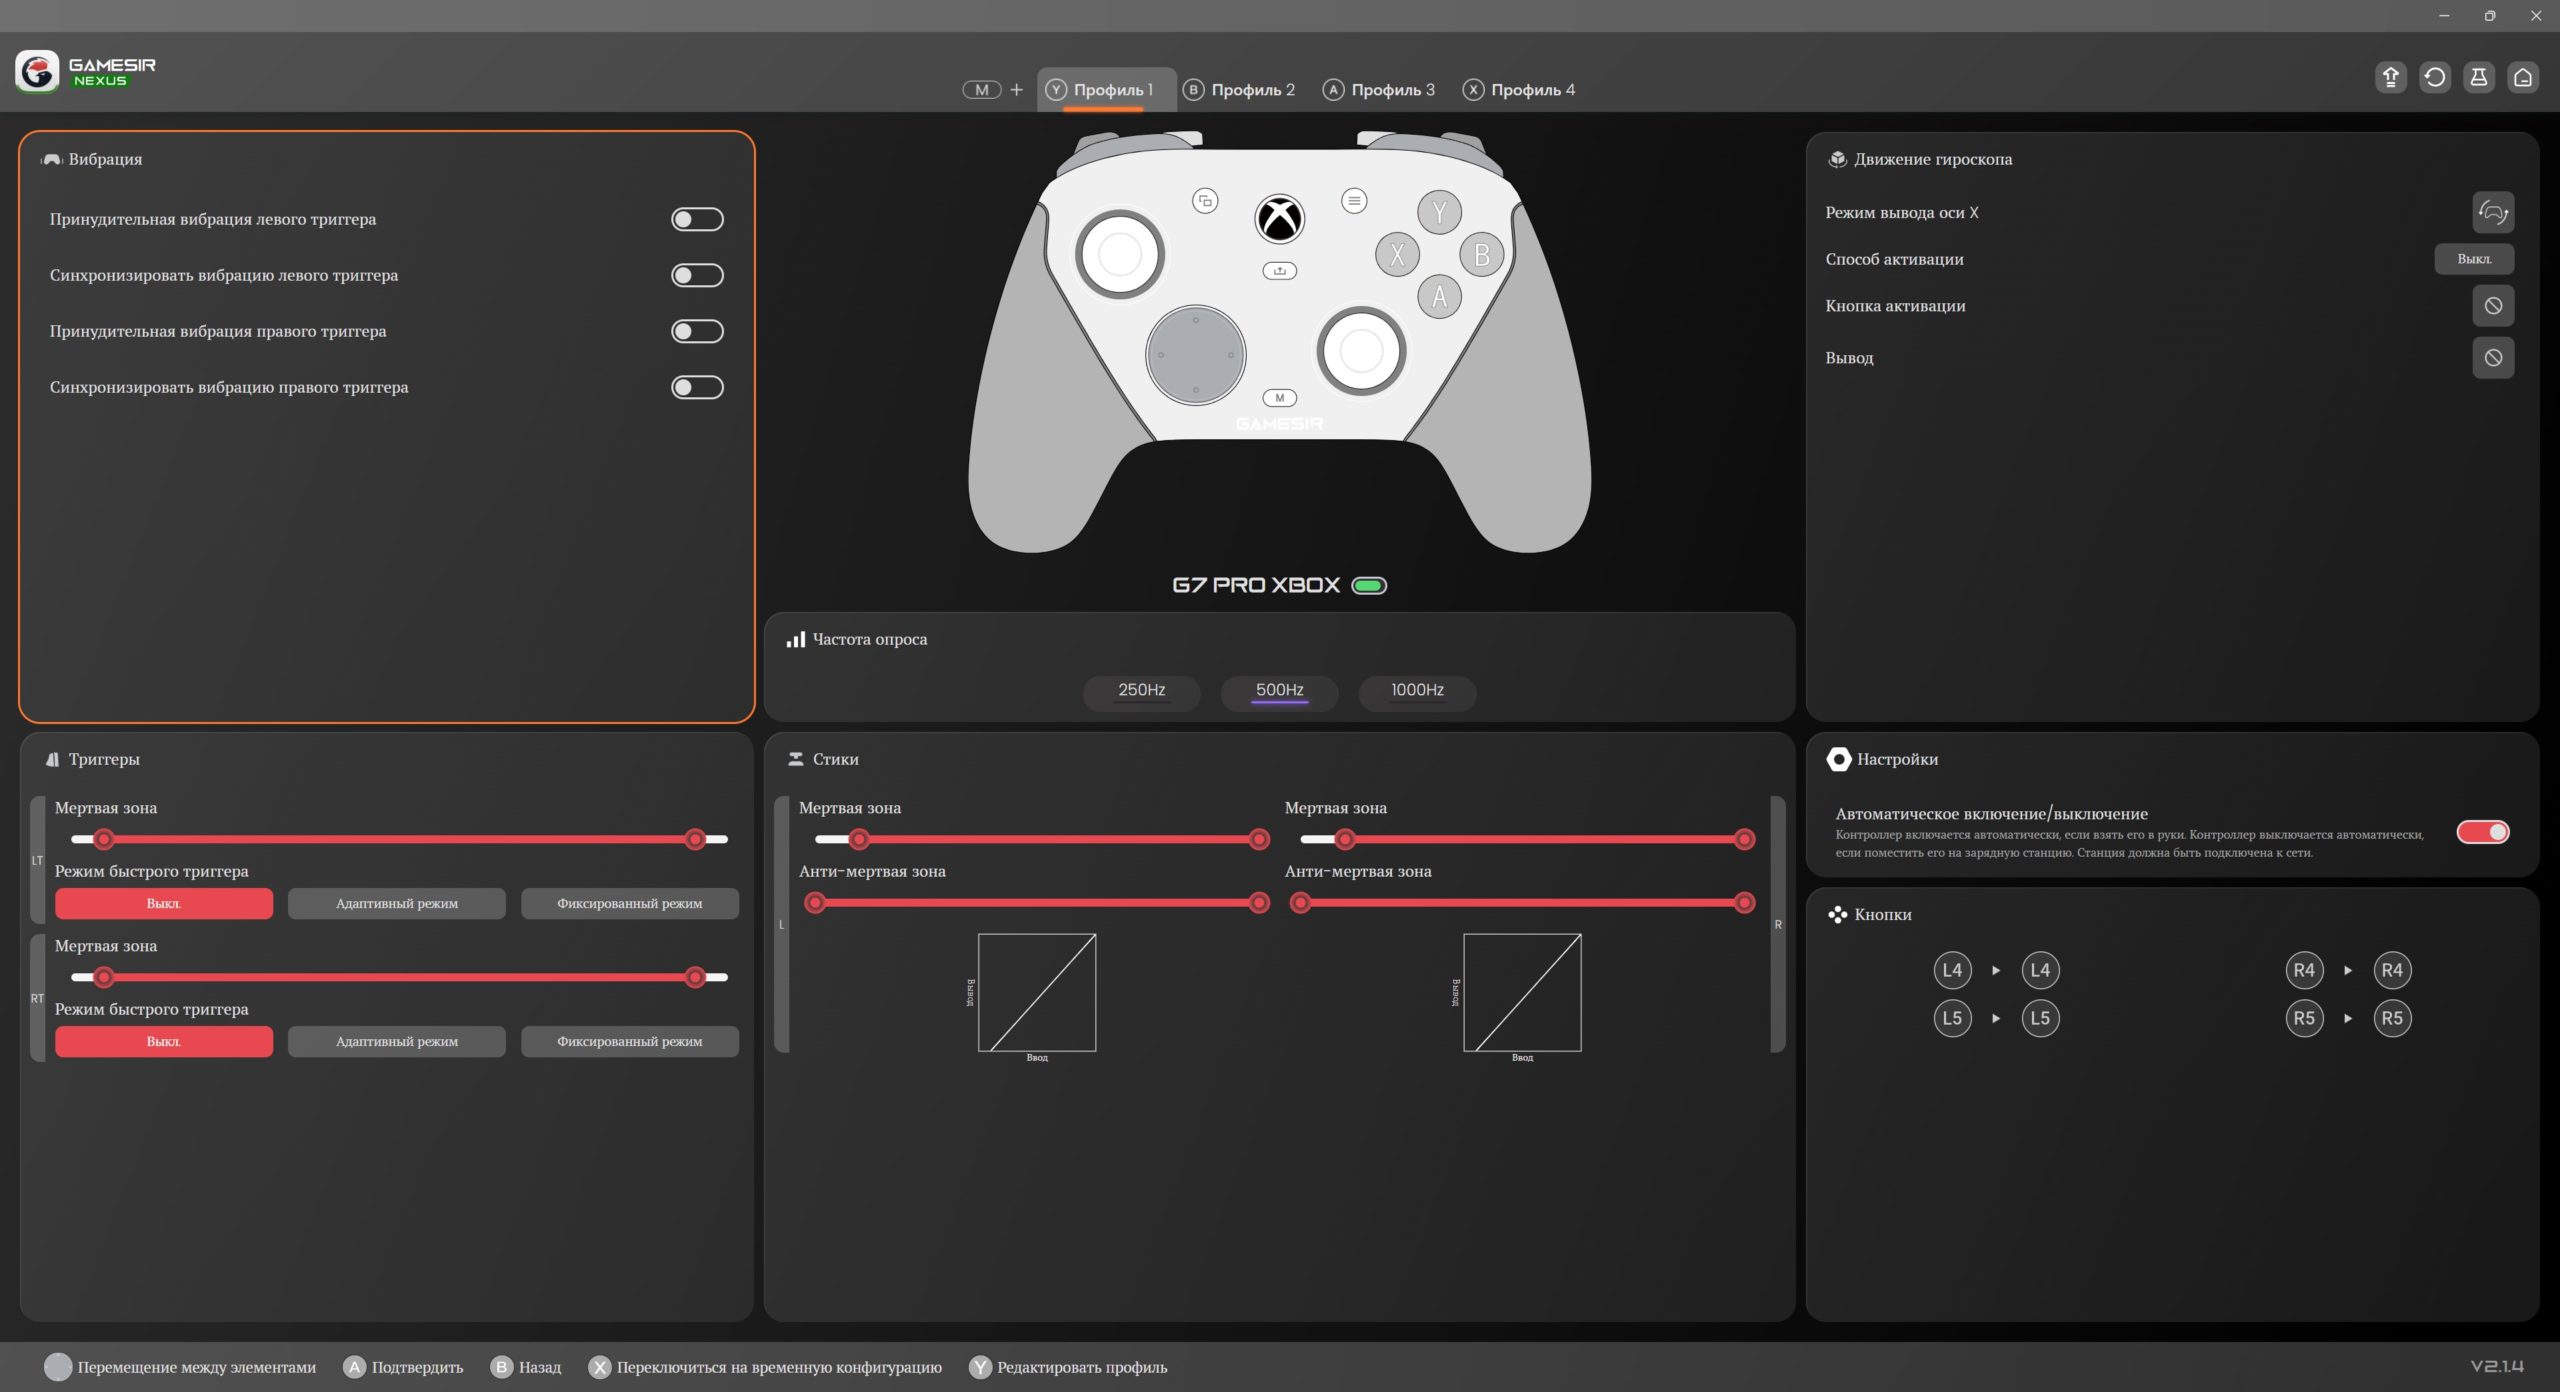Viewport: 2560px width, 1392px height.
Task: Click the R5 source button before the arrow
Action: (x=2304, y=1018)
